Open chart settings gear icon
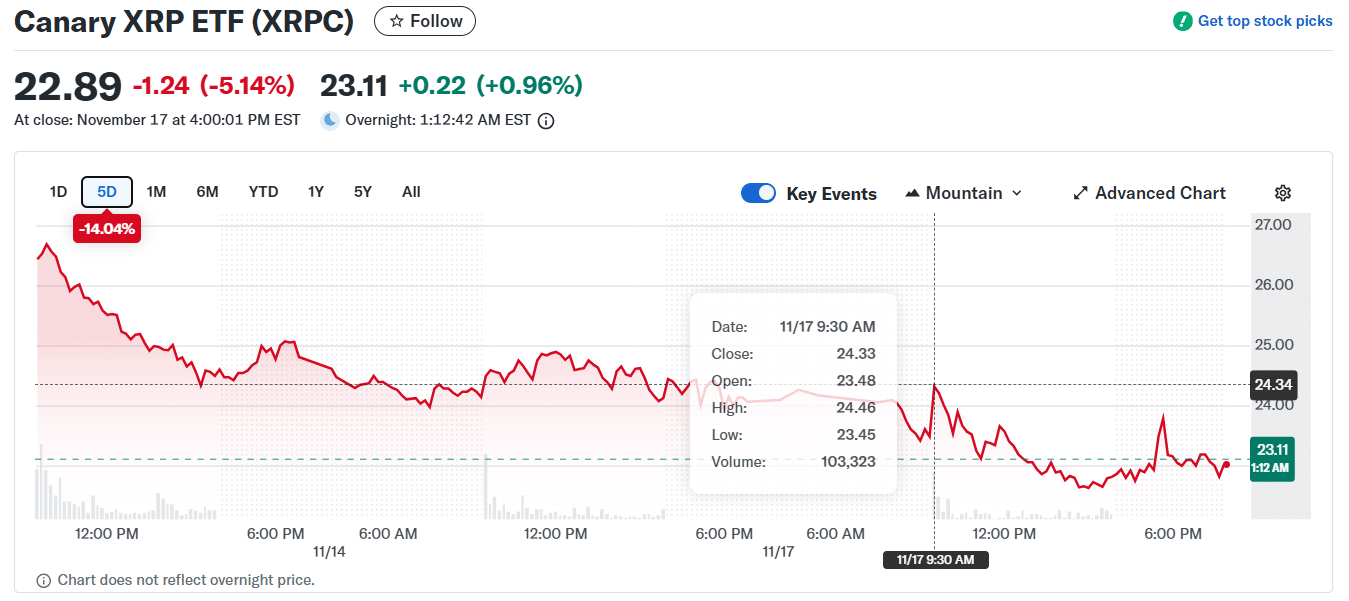Image resolution: width=1349 pixels, height=601 pixels. [1283, 193]
